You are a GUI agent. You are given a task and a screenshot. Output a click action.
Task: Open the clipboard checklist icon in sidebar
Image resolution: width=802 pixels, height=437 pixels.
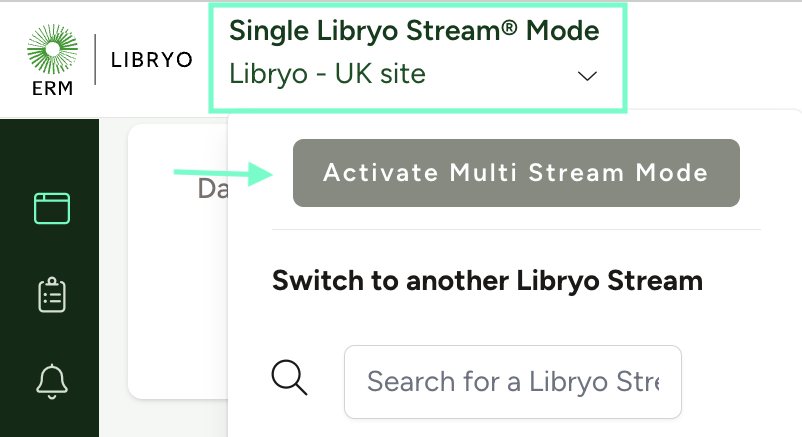click(51, 295)
